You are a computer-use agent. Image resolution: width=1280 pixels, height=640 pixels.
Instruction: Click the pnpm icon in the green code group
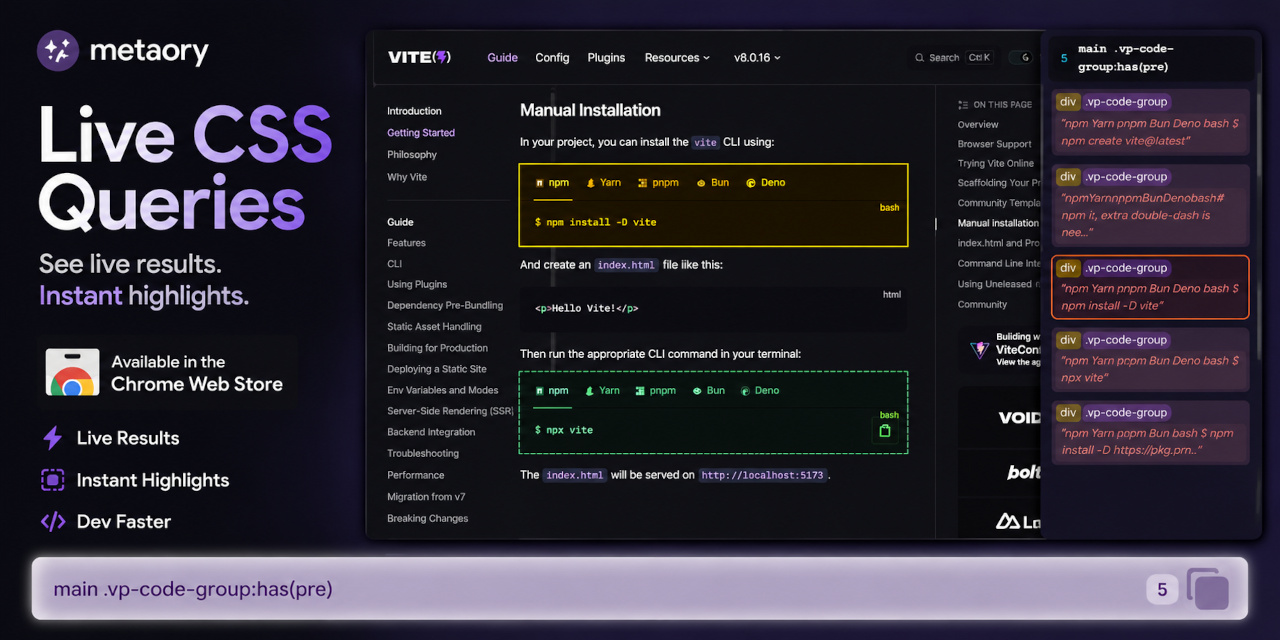point(640,391)
